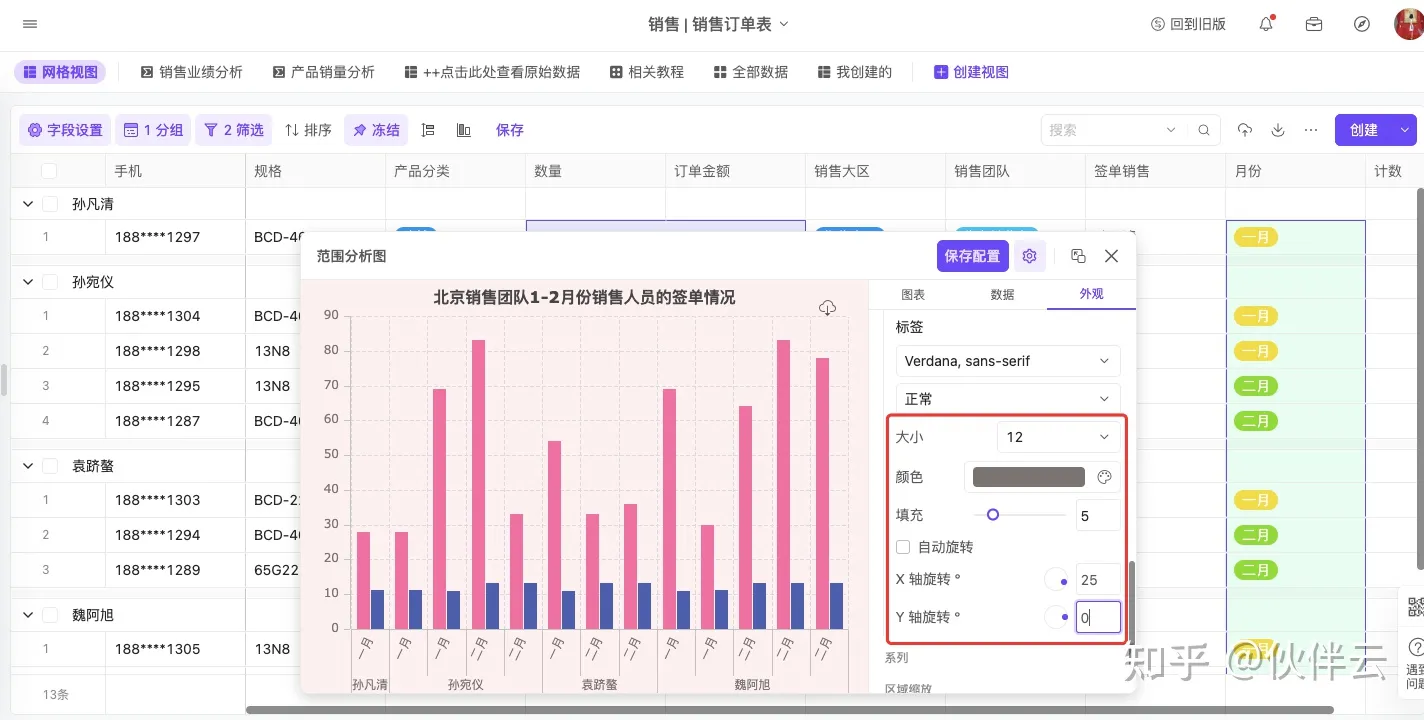Click the notification bell icon
Screen dimensions: 1424x720
coord(1266,24)
